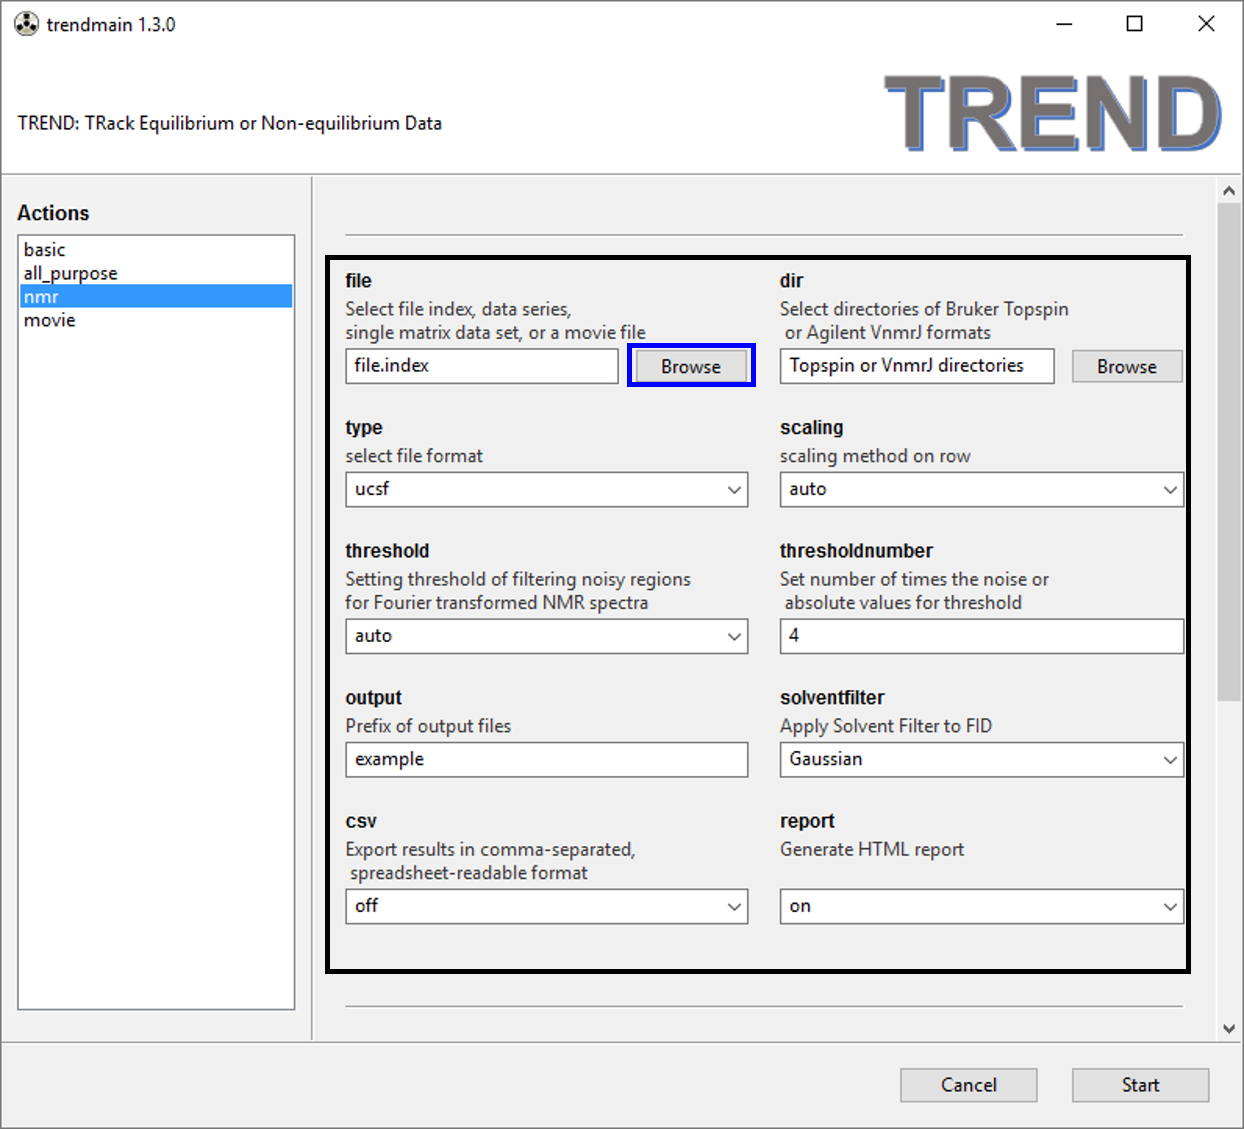Click the scrollbar down arrow
Screen dimensions: 1244x1129
tap(1229, 1028)
